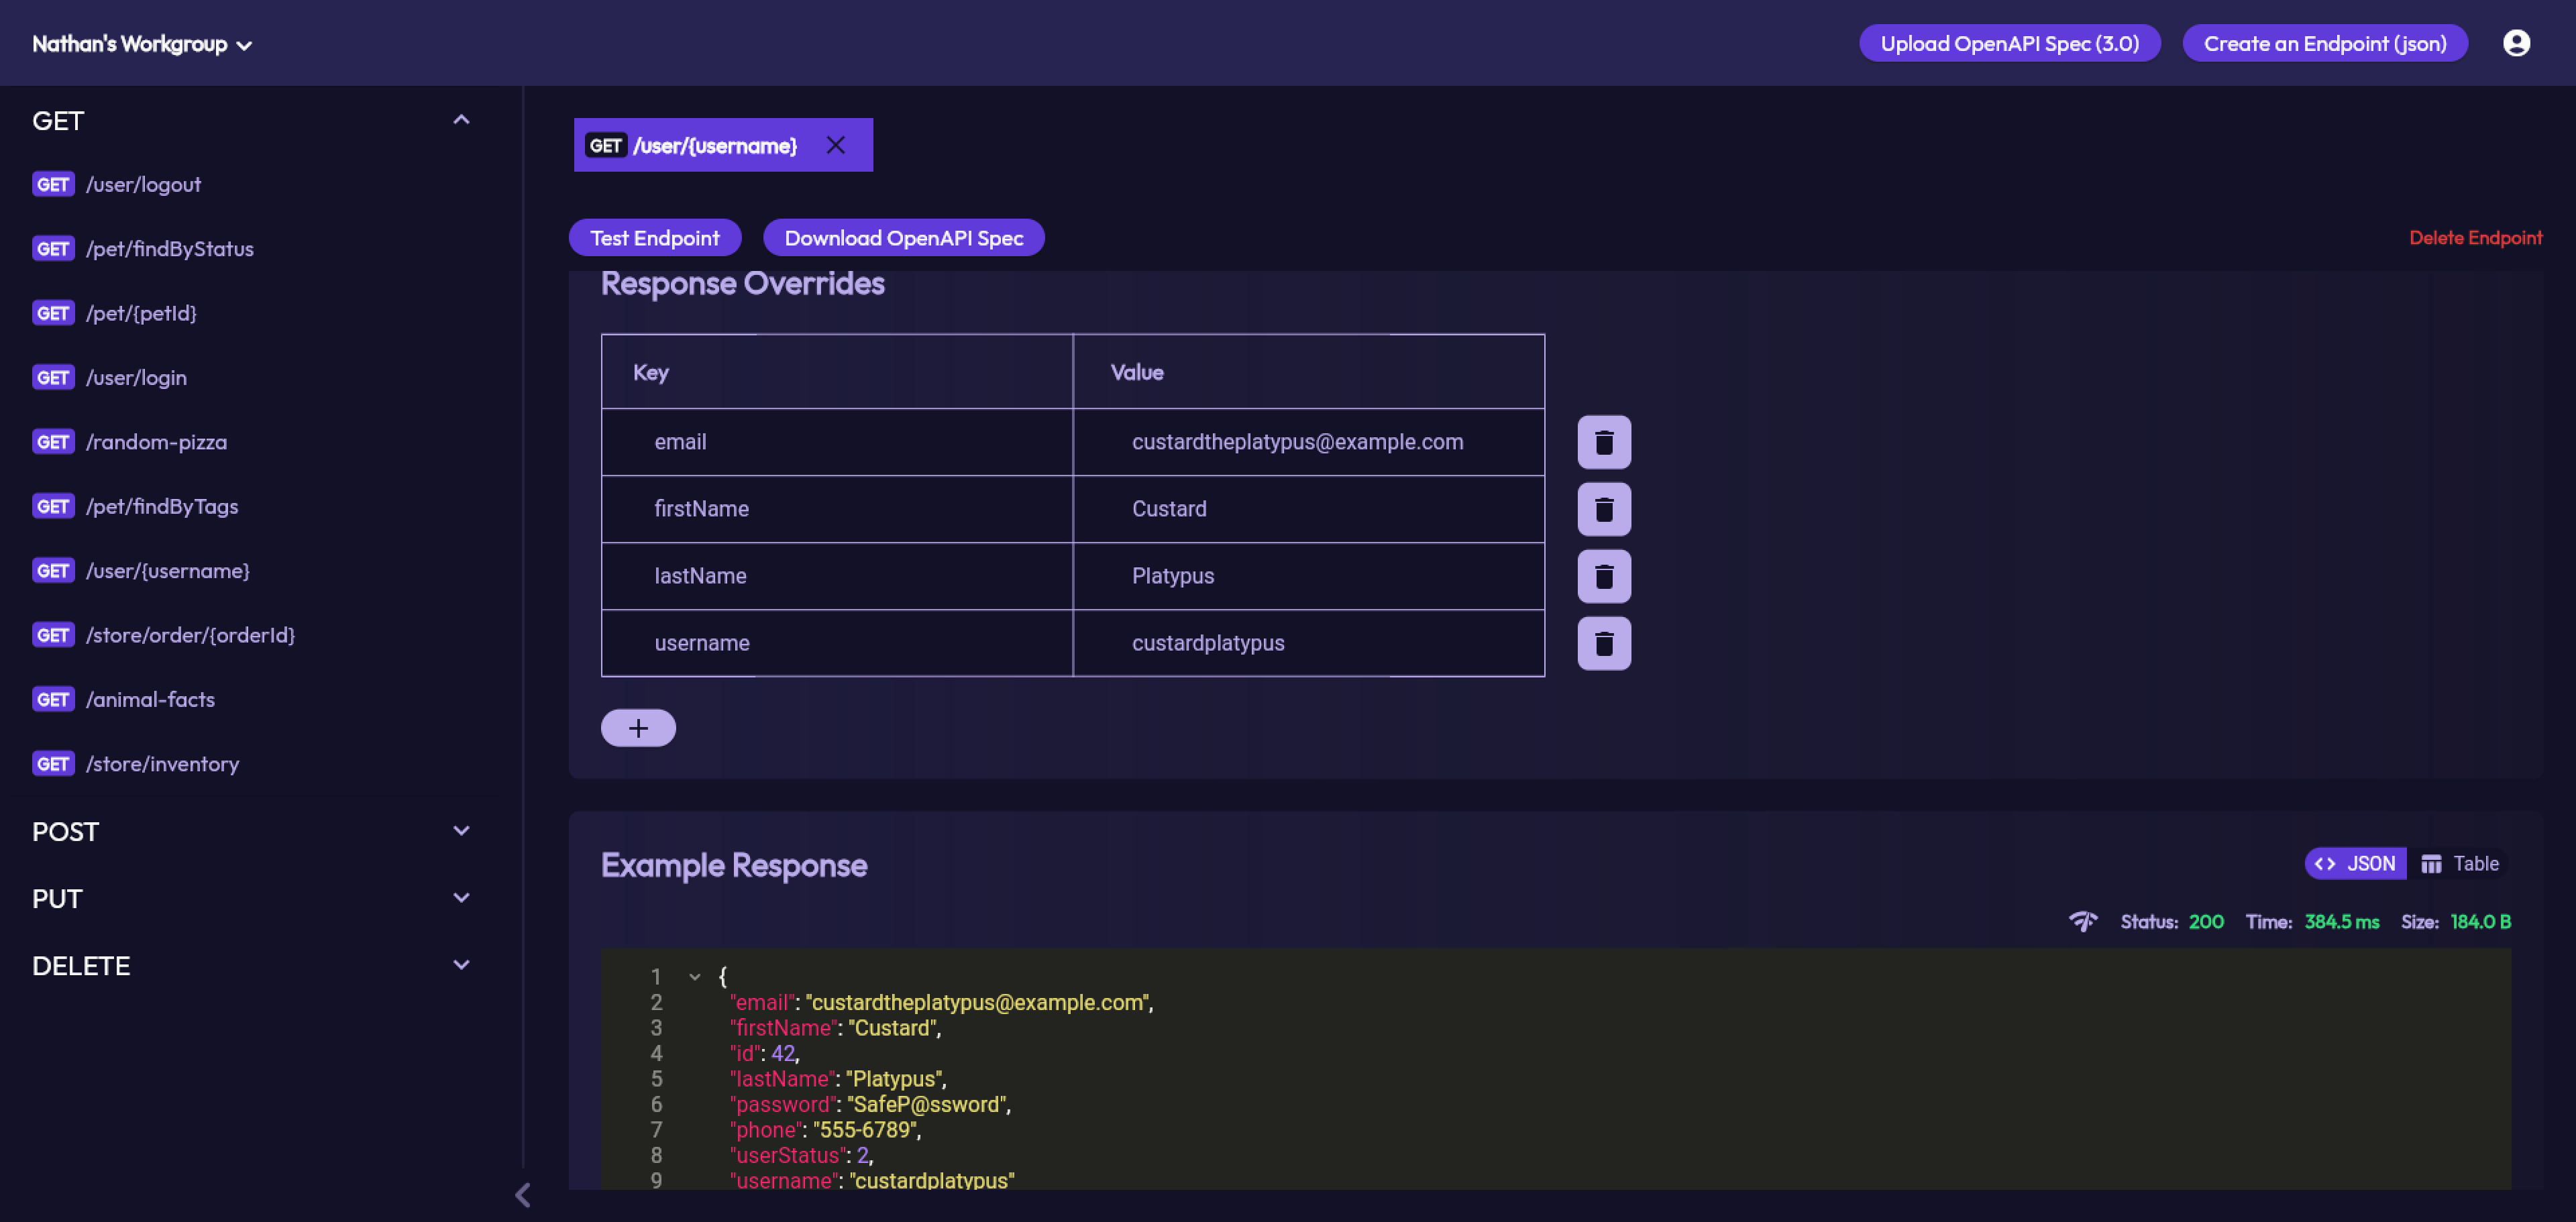
Task: Open /pet/{petId} endpoint
Action: tap(141, 313)
